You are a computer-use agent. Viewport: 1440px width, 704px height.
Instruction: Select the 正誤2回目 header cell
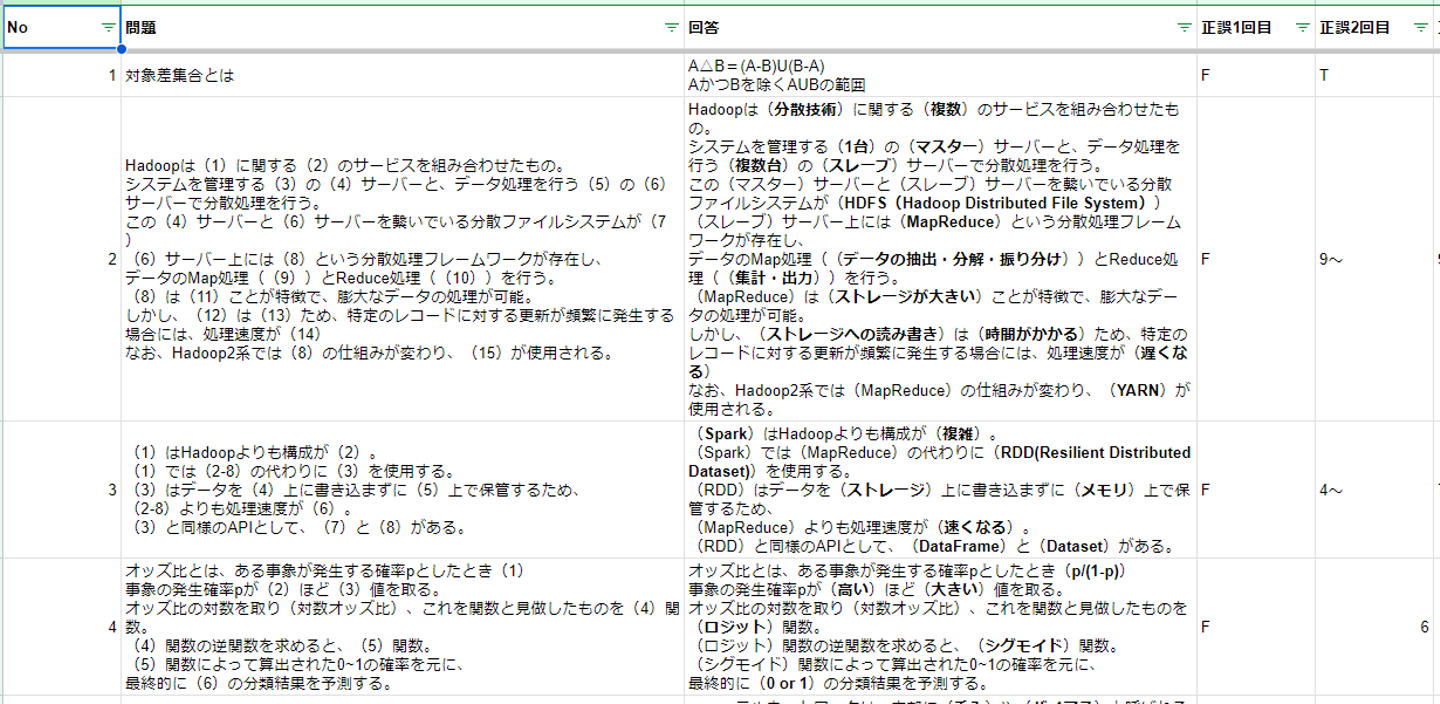pyautogui.click(x=1375, y=28)
